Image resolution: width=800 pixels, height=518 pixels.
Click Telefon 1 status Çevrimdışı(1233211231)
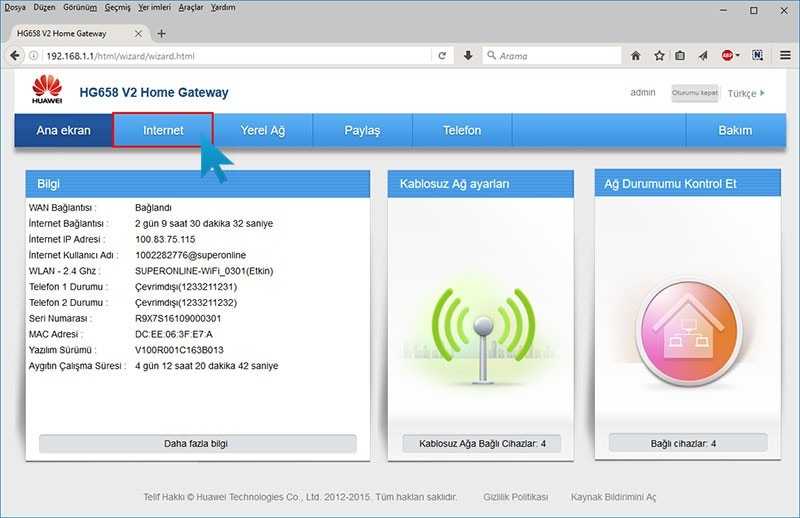coord(186,287)
